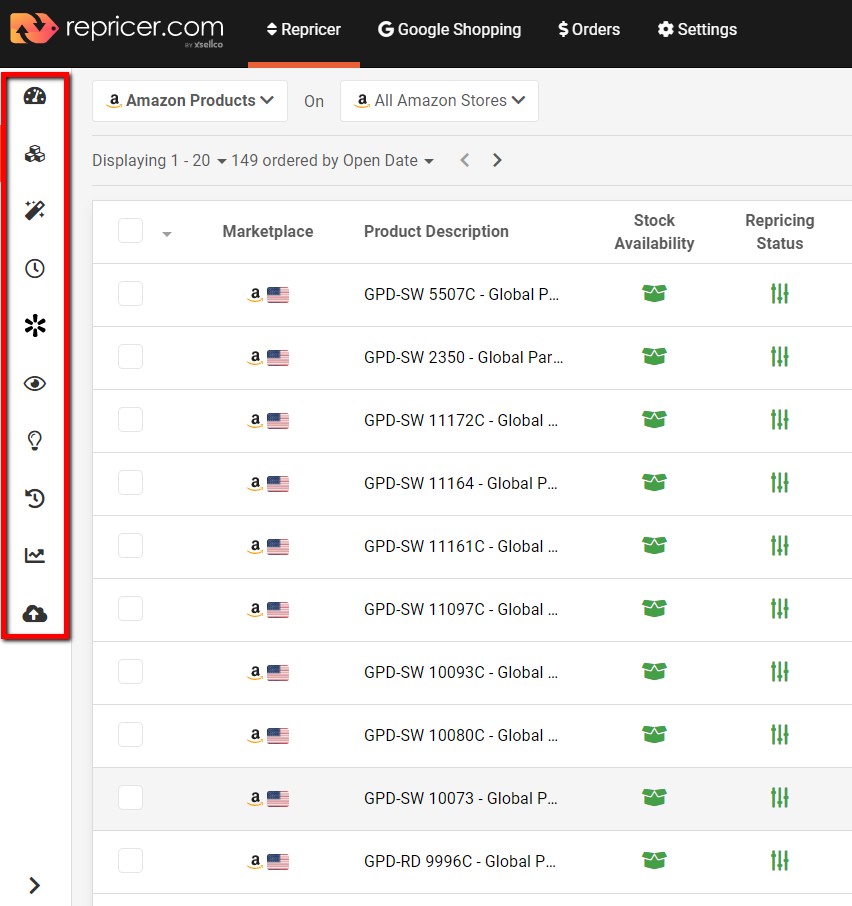
Task: Click repricing status sliders for GPD-SW 11097C
Action: [779, 608]
